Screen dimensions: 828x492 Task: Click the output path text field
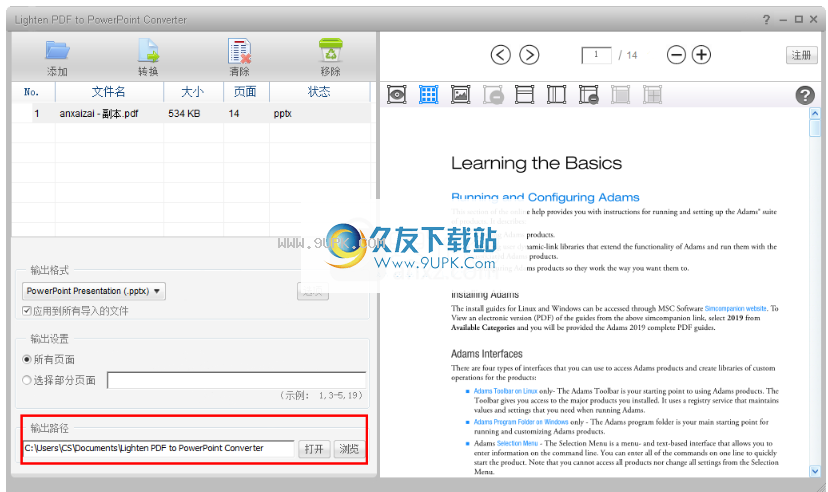(x=158, y=448)
